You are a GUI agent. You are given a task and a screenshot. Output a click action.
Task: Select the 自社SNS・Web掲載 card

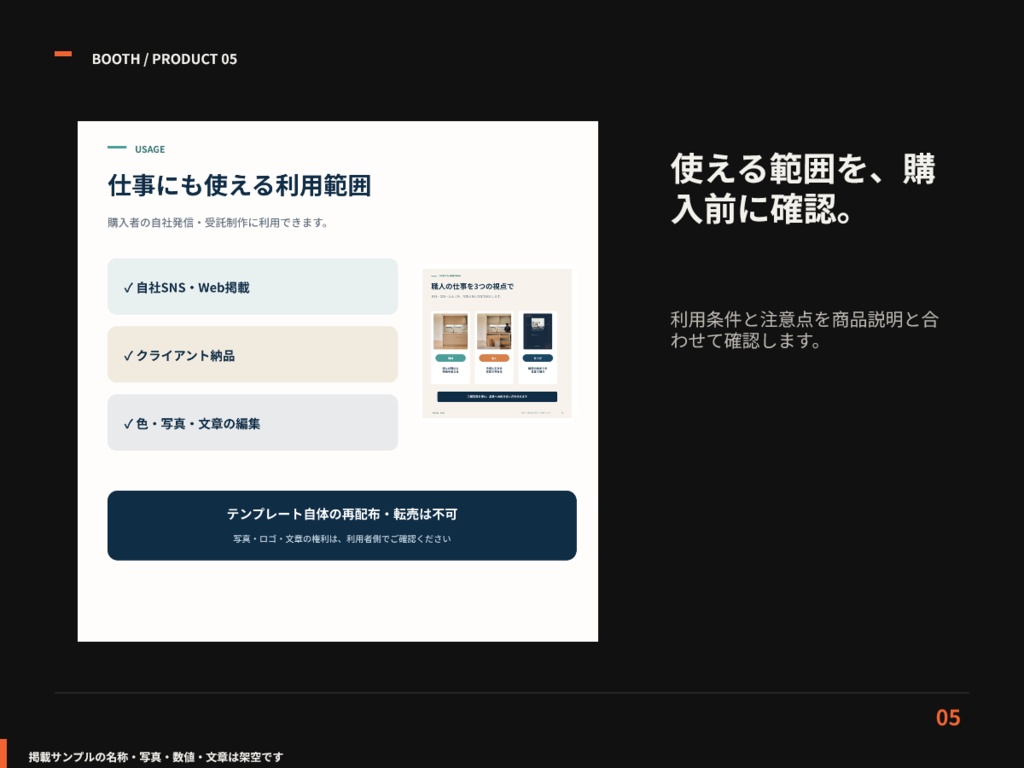pos(253,287)
